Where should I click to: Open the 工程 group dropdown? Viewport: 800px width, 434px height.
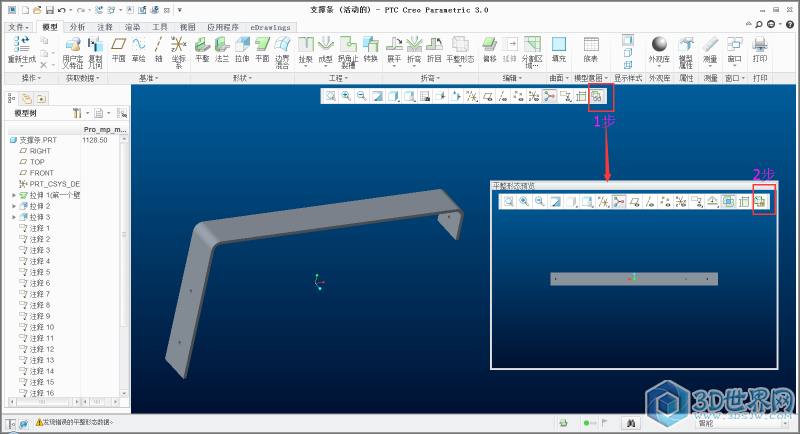pyautogui.click(x=338, y=78)
